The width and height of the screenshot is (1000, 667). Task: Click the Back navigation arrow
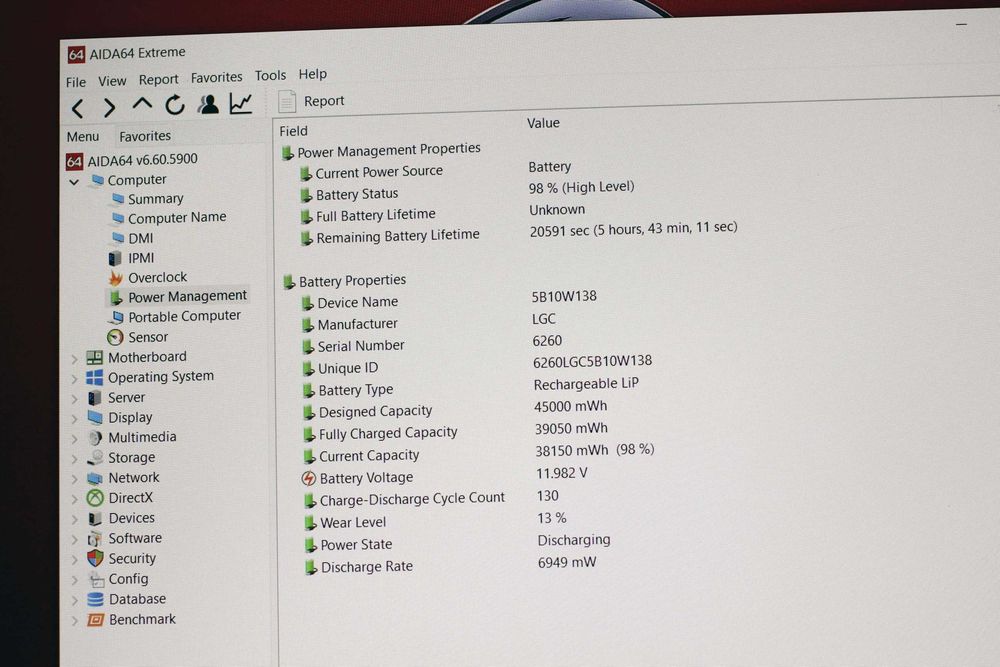(x=78, y=108)
